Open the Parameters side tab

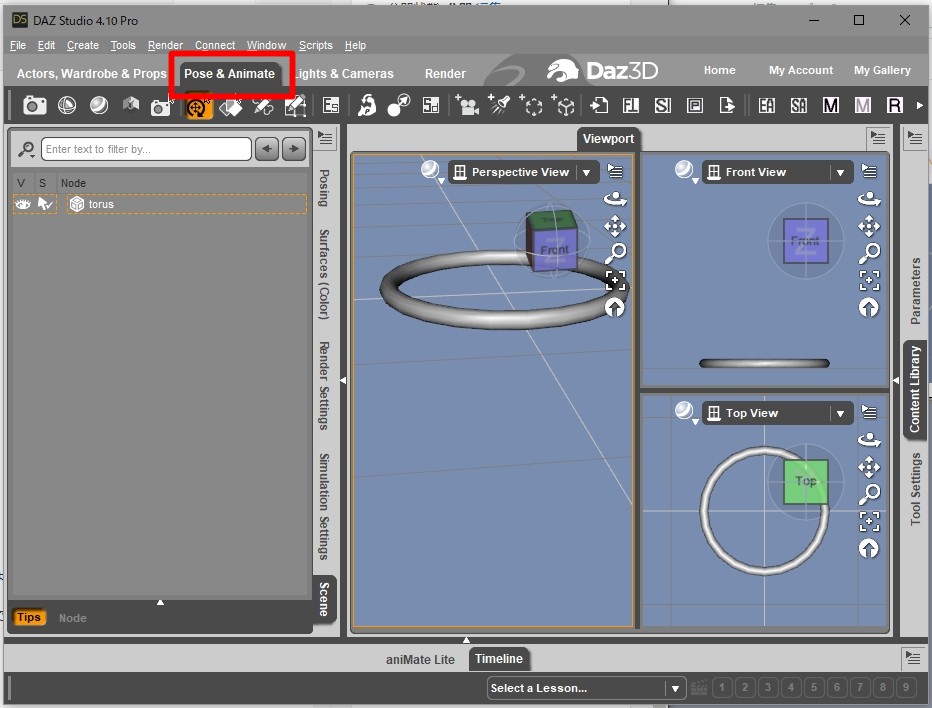(x=915, y=291)
